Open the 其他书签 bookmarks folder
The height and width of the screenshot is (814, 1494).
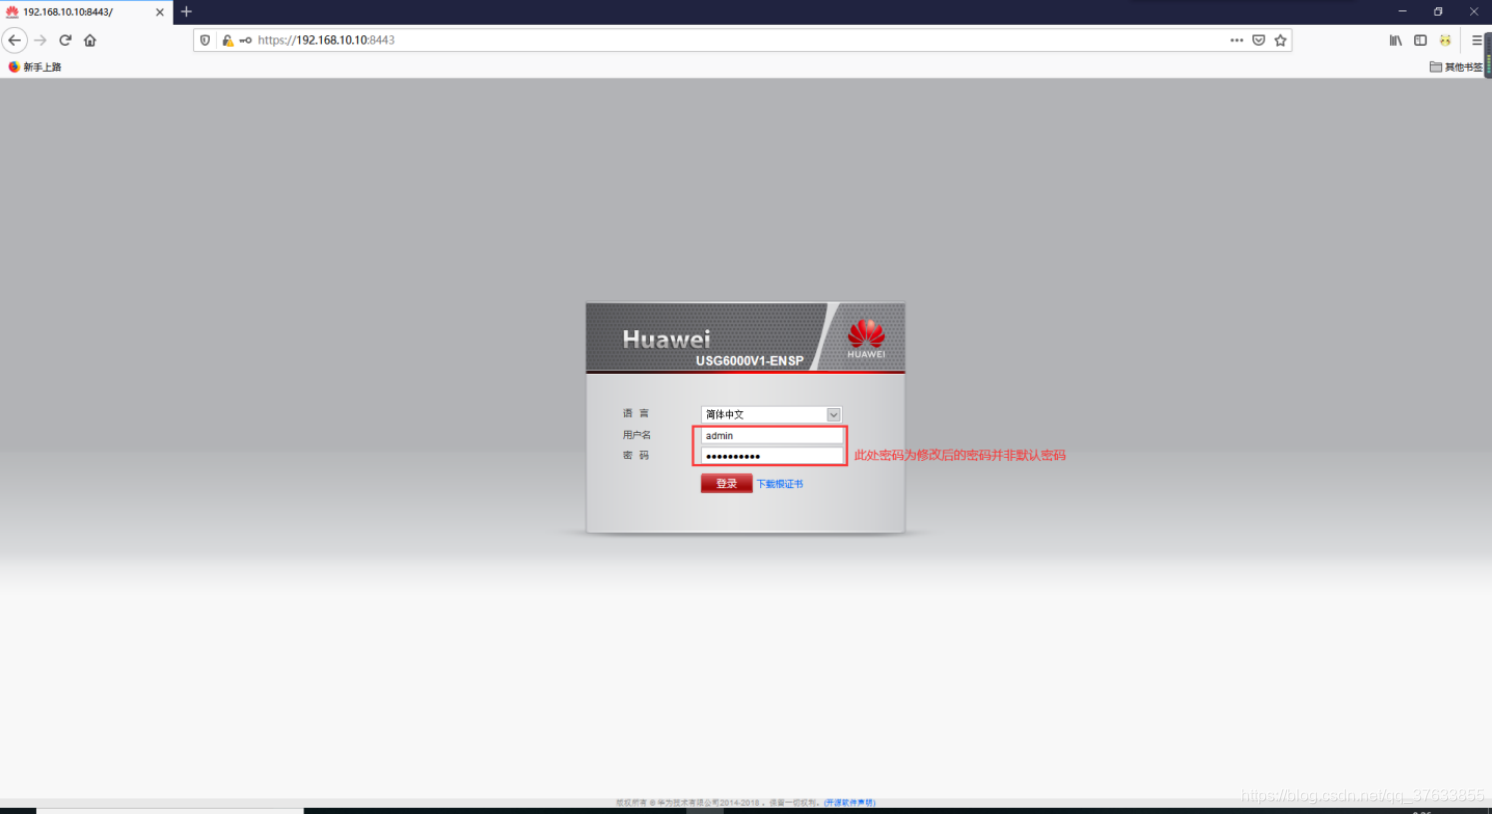(x=1457, y=67)
